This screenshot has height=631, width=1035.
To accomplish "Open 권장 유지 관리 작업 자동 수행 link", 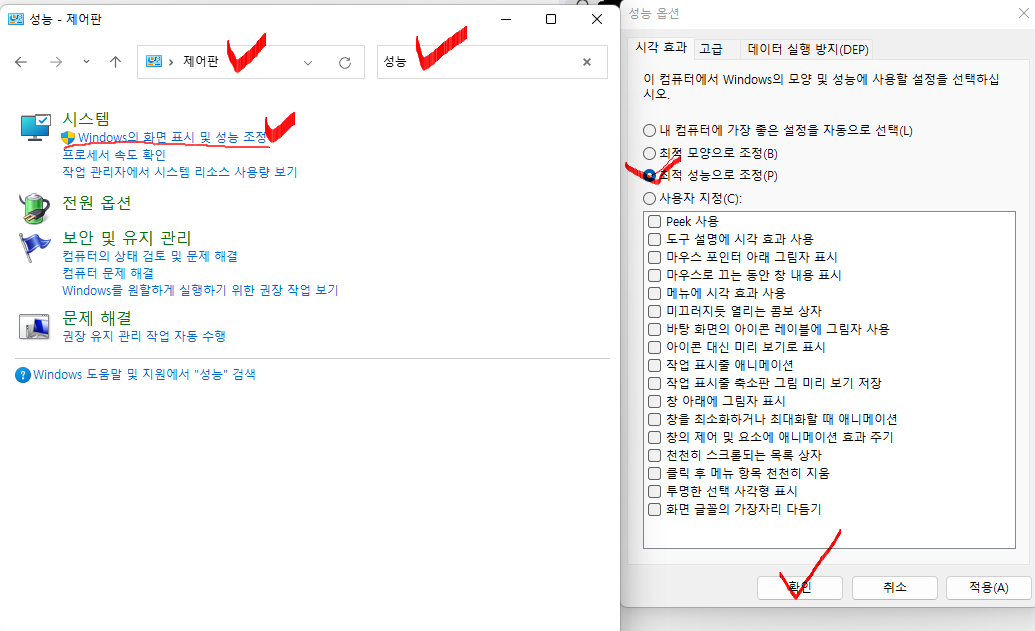I will click(x=144, y=336).
